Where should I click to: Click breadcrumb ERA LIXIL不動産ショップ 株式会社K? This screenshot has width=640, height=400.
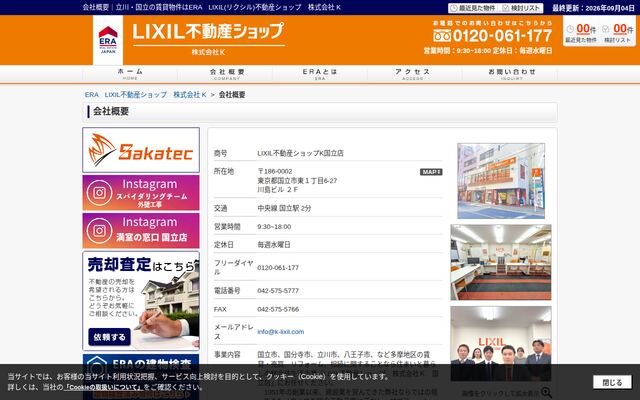(x=145, y=95)
